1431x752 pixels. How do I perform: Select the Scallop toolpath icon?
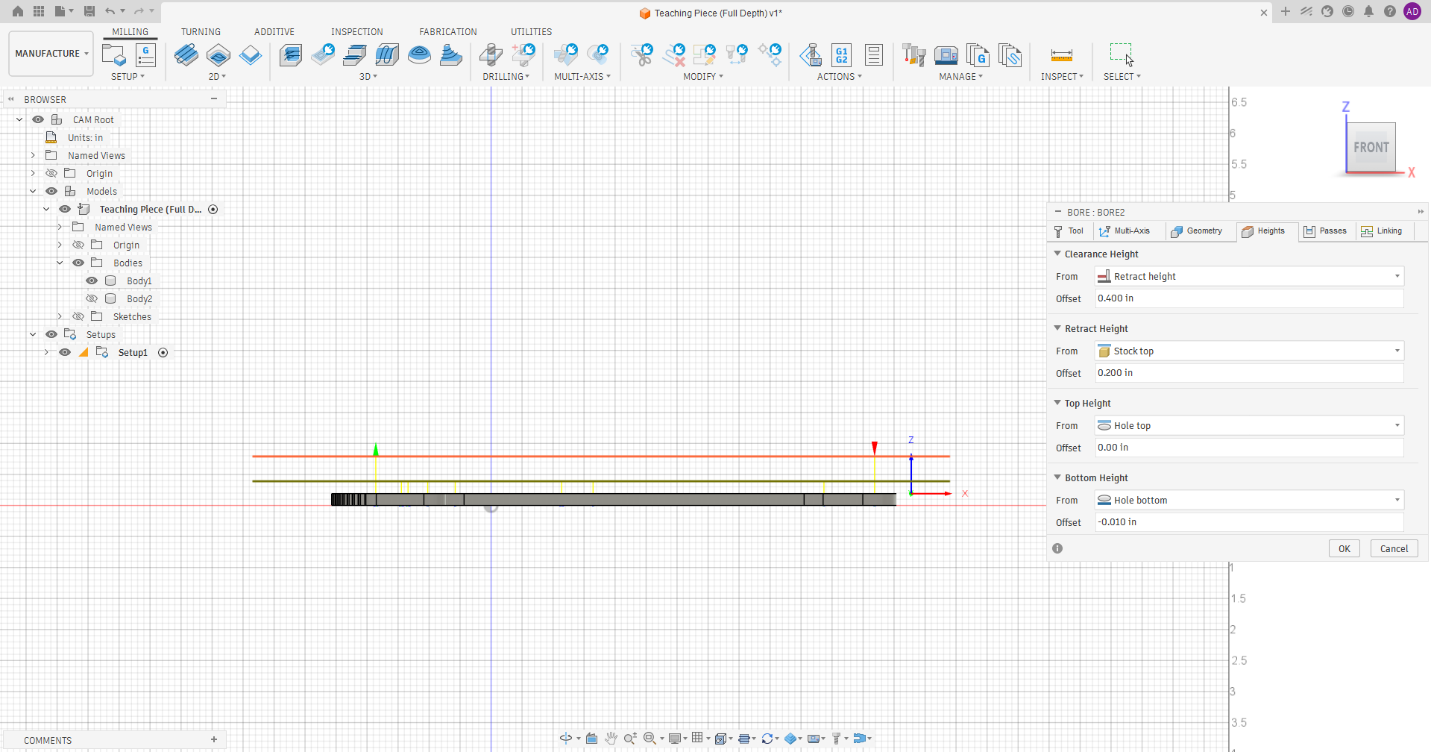click(420, 54)
